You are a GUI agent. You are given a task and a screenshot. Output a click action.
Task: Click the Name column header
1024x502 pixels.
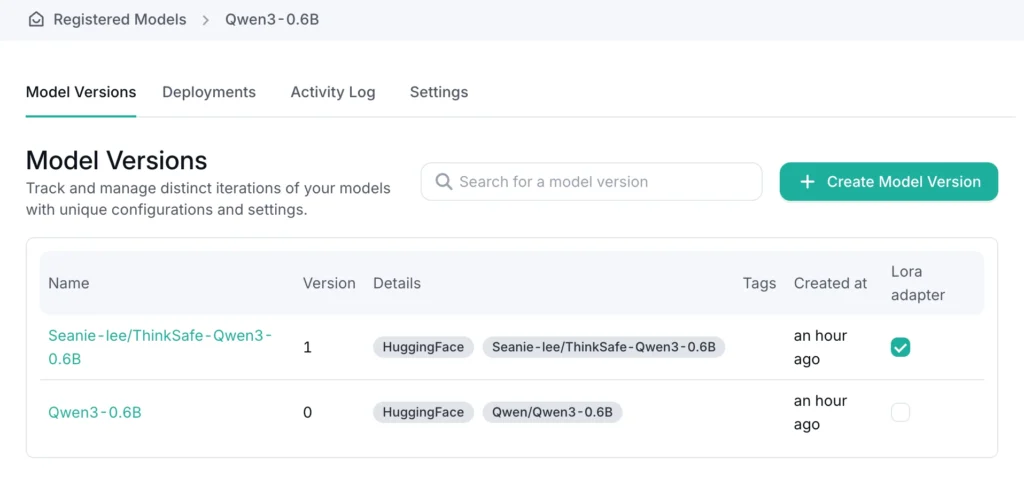(69, 283)
